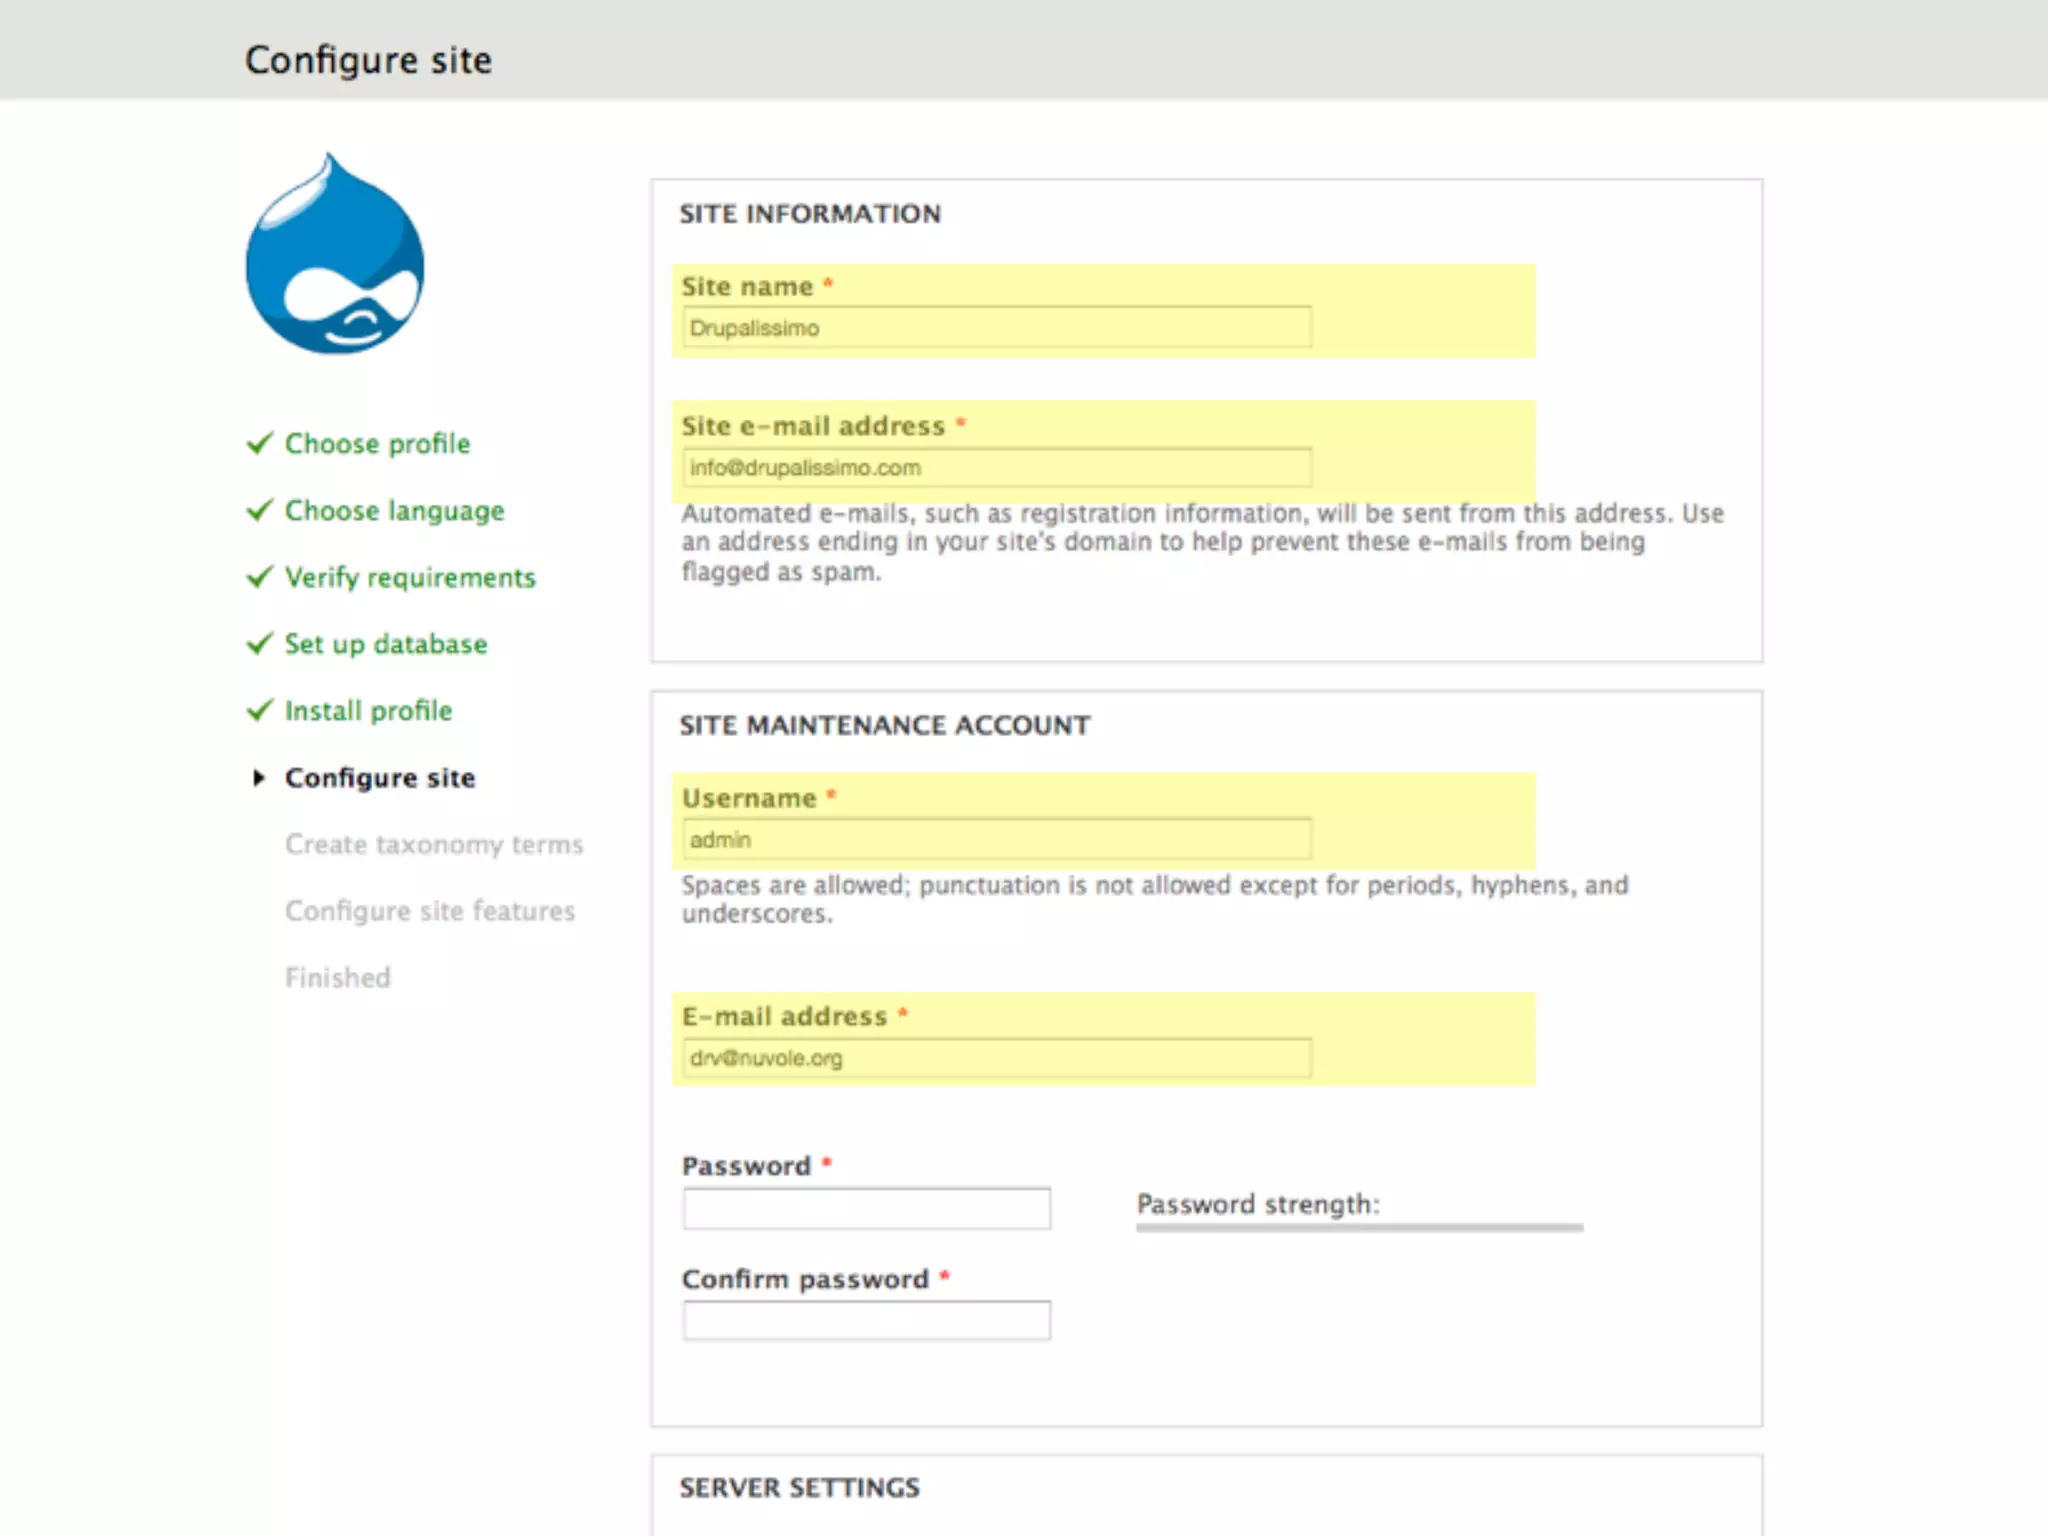Click the checkmark beside Verify requirements
The height and width of the screenshot is (1536, 2048).
(260, 577)
